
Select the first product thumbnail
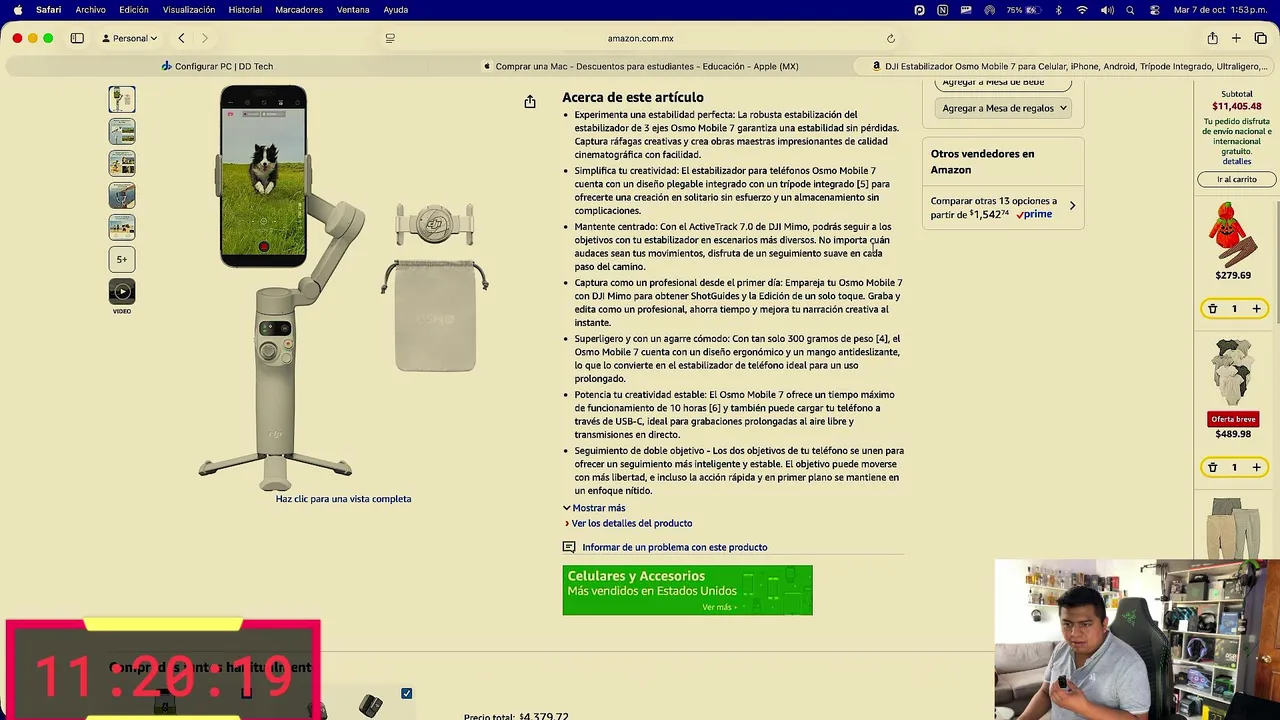tap(122, 99)
